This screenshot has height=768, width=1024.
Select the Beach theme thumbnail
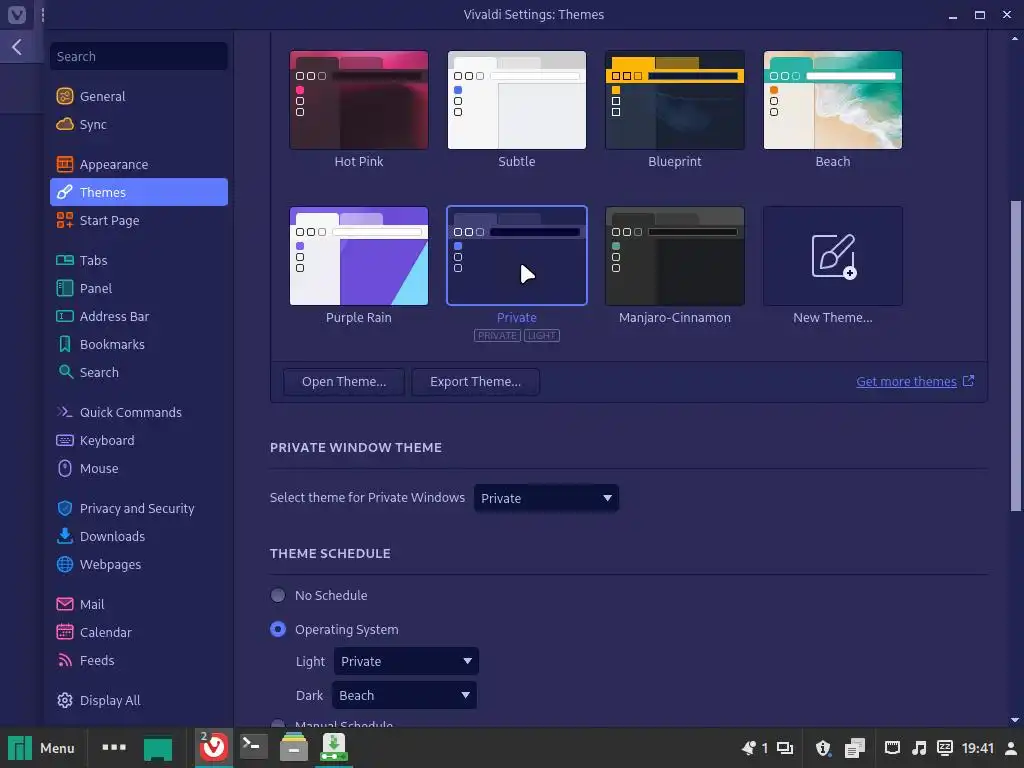click(833, 100)
